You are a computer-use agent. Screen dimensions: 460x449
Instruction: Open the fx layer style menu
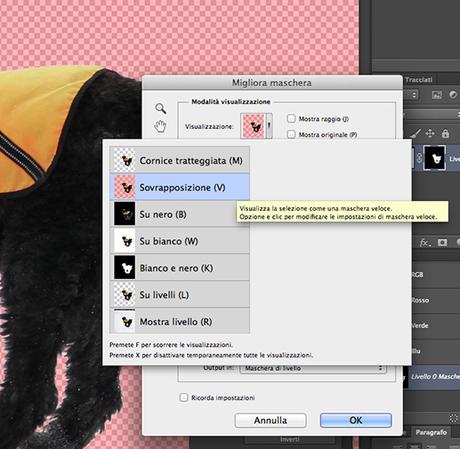point(424,243)
